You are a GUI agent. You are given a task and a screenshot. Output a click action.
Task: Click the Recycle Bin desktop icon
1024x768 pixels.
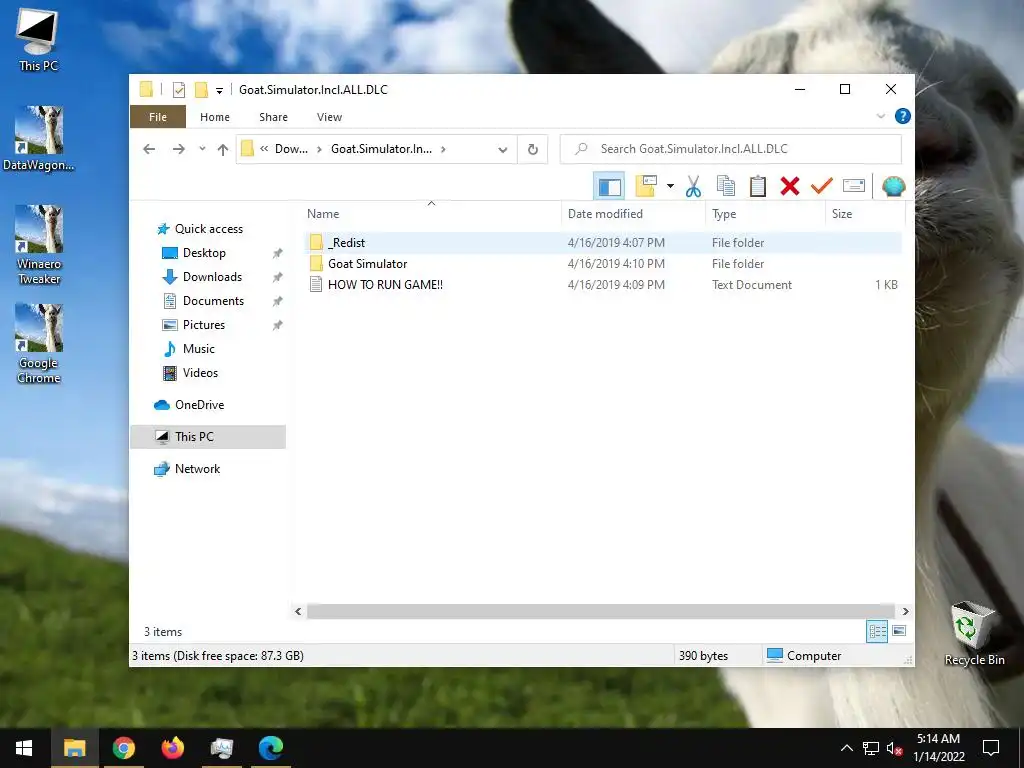pos(974,633)
